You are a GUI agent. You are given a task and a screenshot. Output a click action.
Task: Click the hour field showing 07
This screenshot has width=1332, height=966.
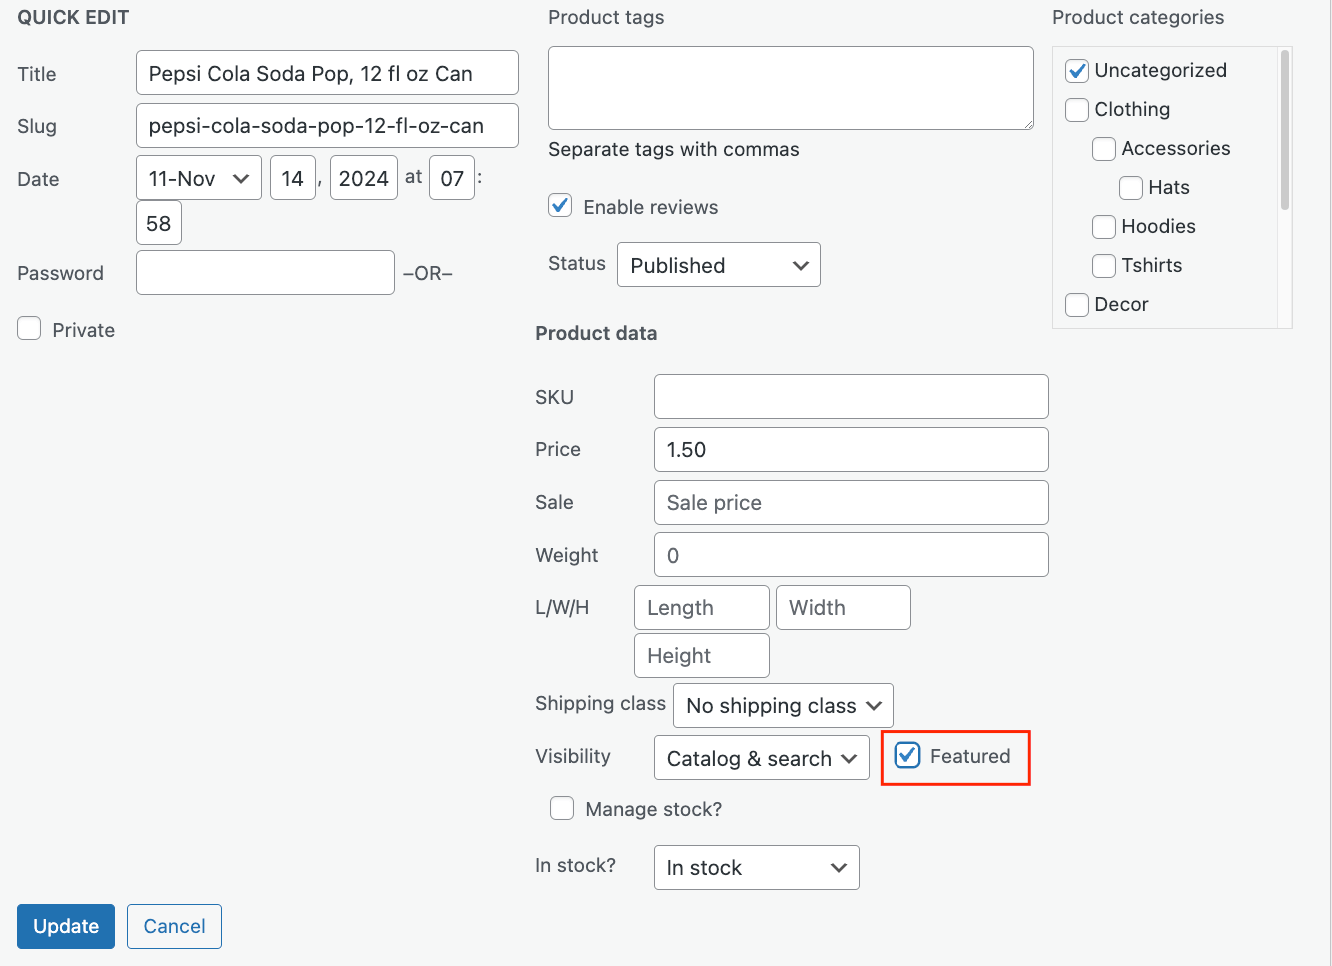pyautogui.click(x=452, y=178)
